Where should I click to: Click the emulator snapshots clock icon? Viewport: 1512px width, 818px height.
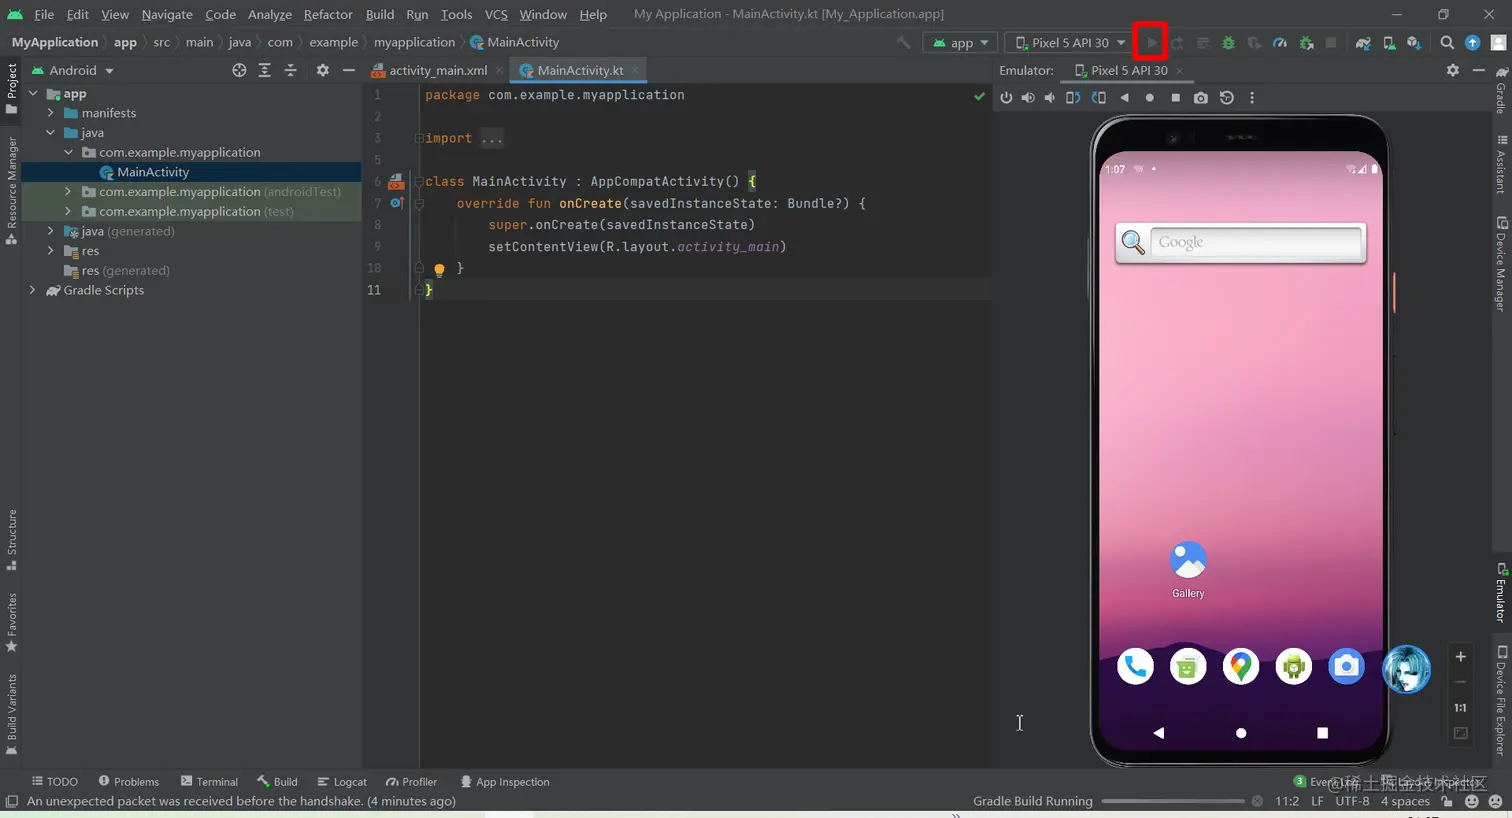[x=1227, y=98]
